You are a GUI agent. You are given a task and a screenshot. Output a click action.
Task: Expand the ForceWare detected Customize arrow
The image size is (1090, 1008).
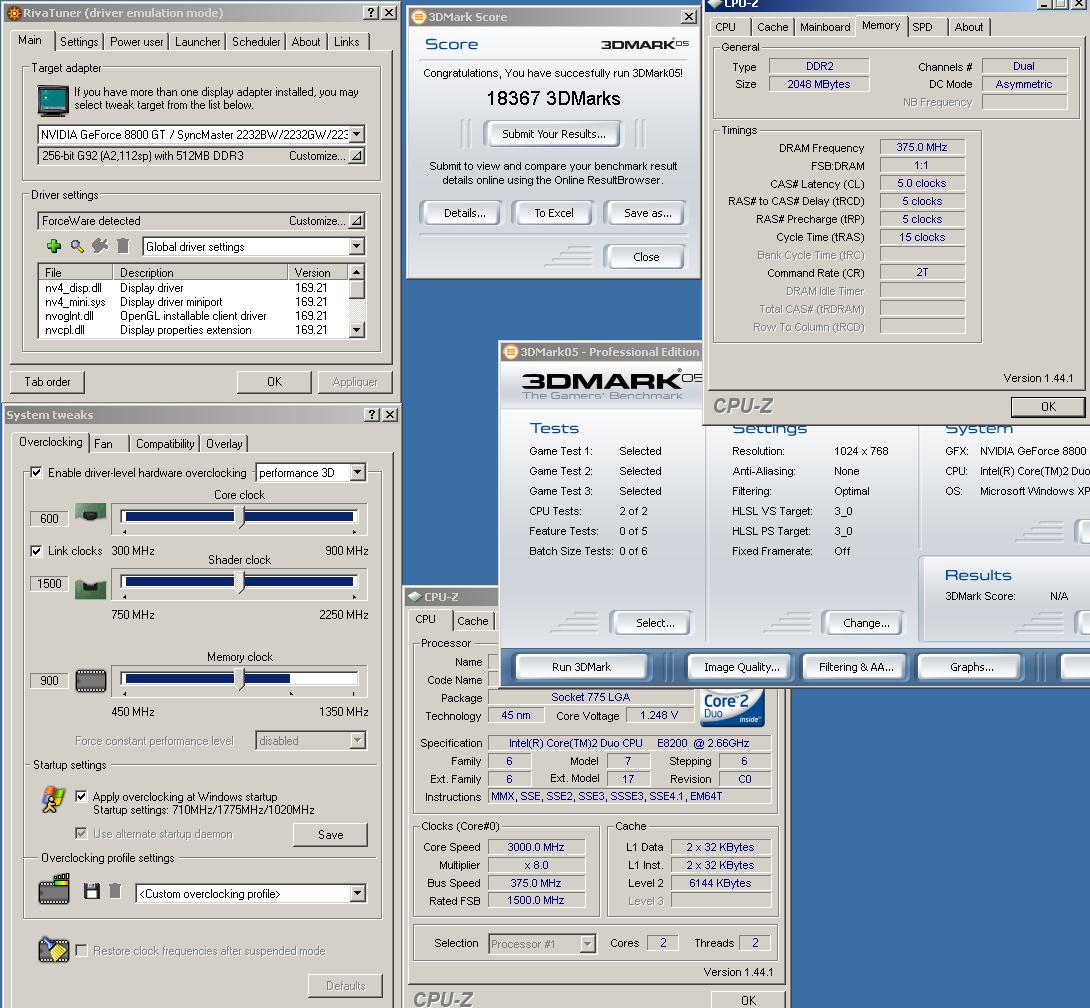click(x=356, y=220)
